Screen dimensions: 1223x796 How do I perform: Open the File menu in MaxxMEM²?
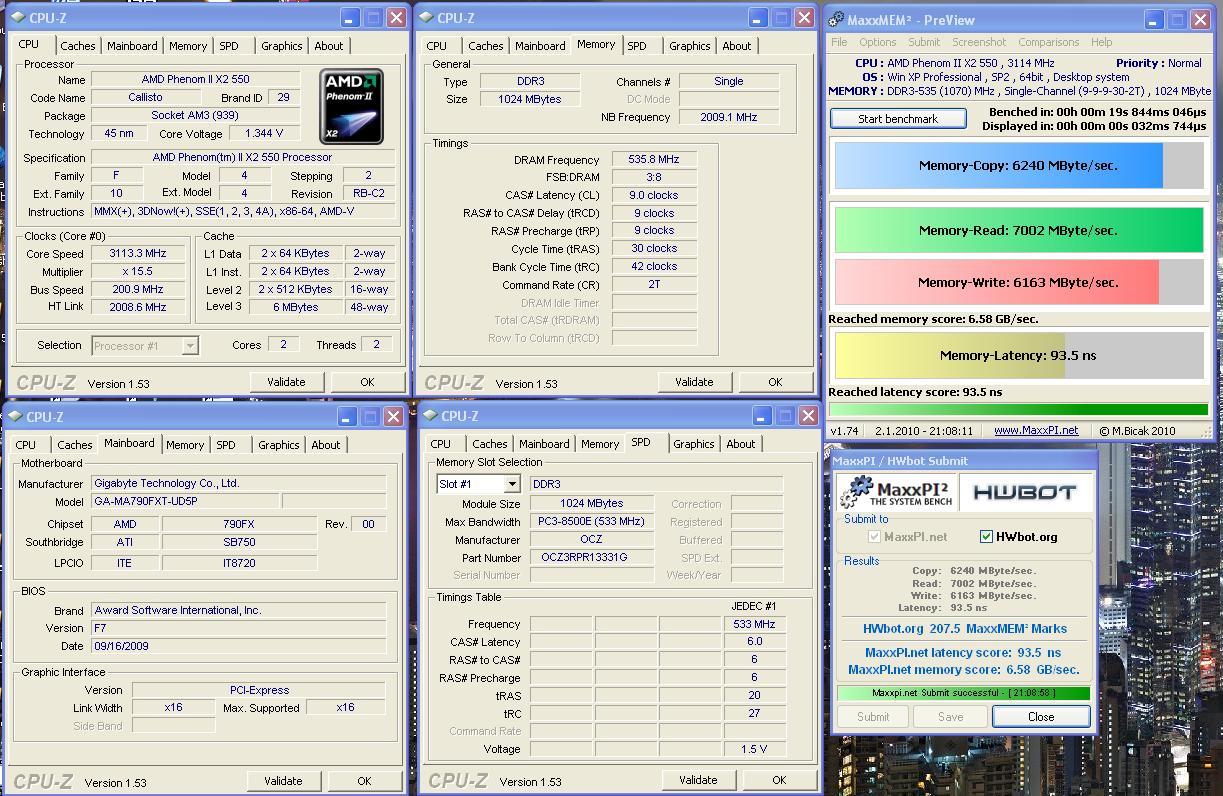(x=839, y=42)
